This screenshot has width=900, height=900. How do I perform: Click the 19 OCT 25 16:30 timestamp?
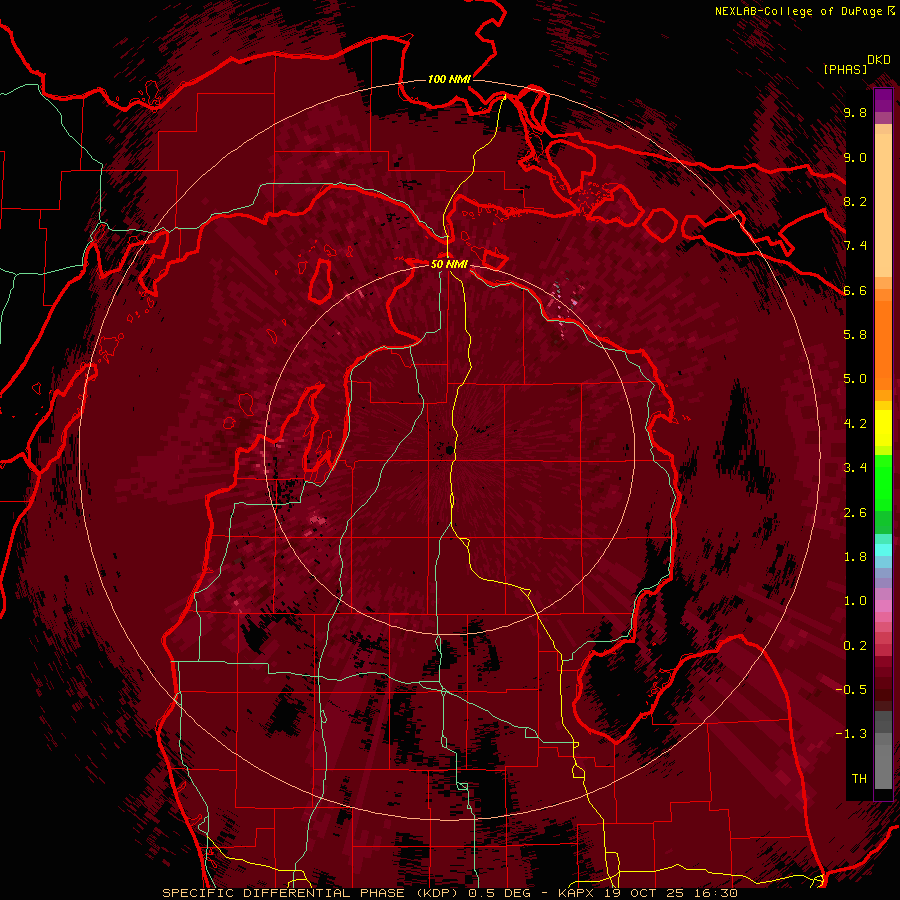[x=671, y=893]
